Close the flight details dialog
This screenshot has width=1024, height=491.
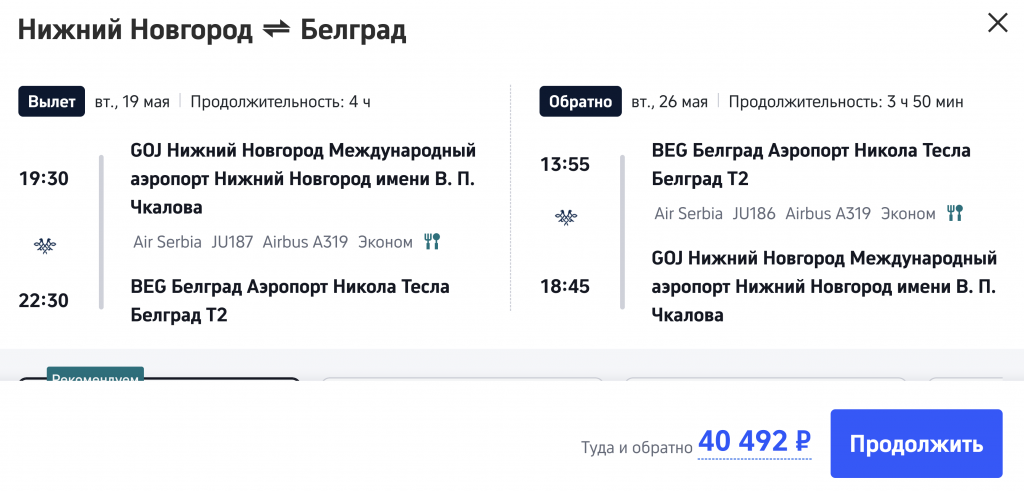click(997, 23)
